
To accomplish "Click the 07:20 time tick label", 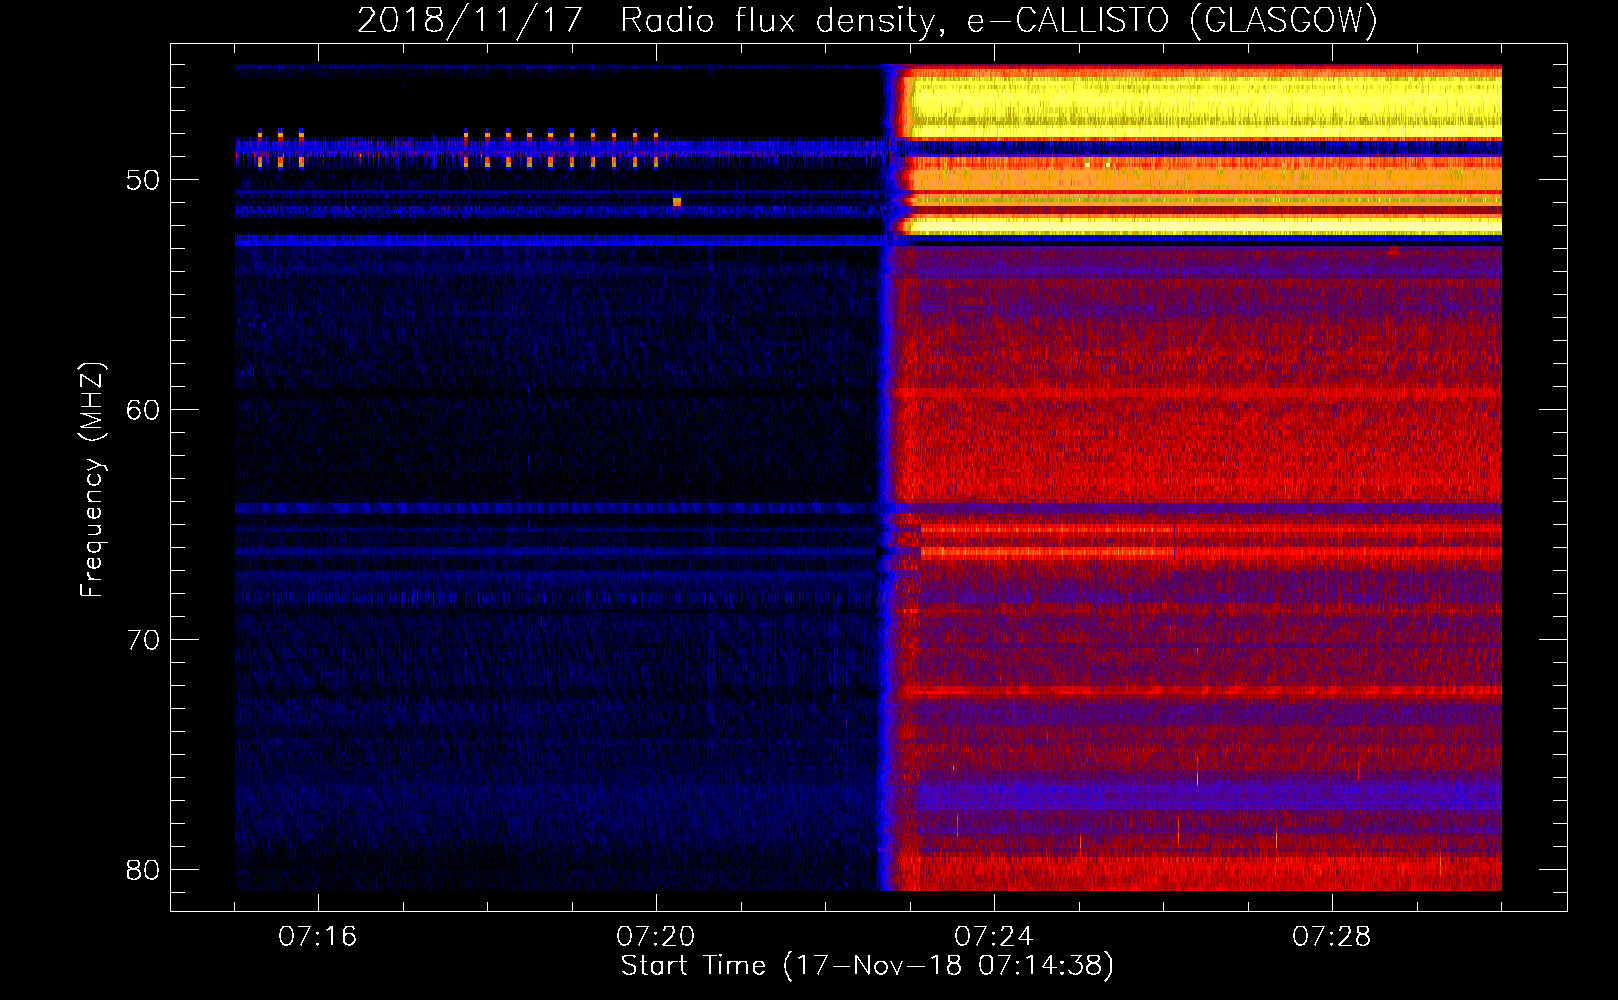I will (655, 936).
